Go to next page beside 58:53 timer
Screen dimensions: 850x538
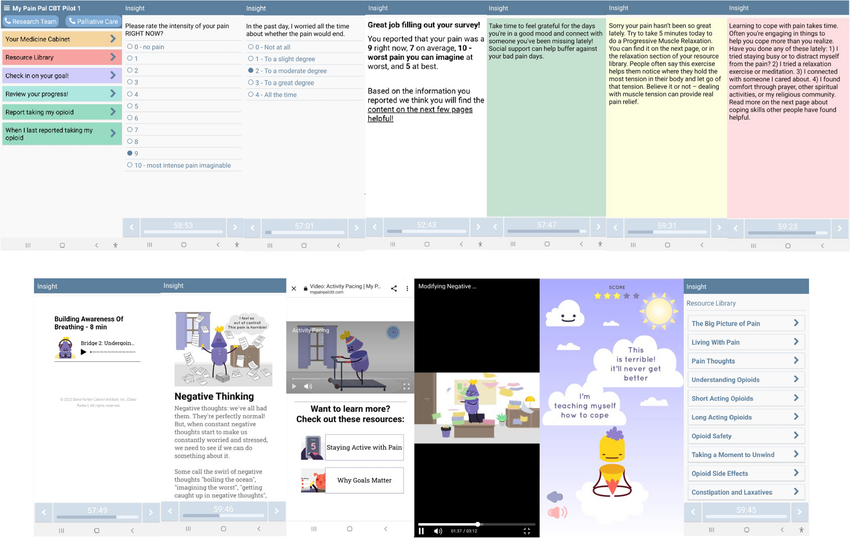(235, 227)
